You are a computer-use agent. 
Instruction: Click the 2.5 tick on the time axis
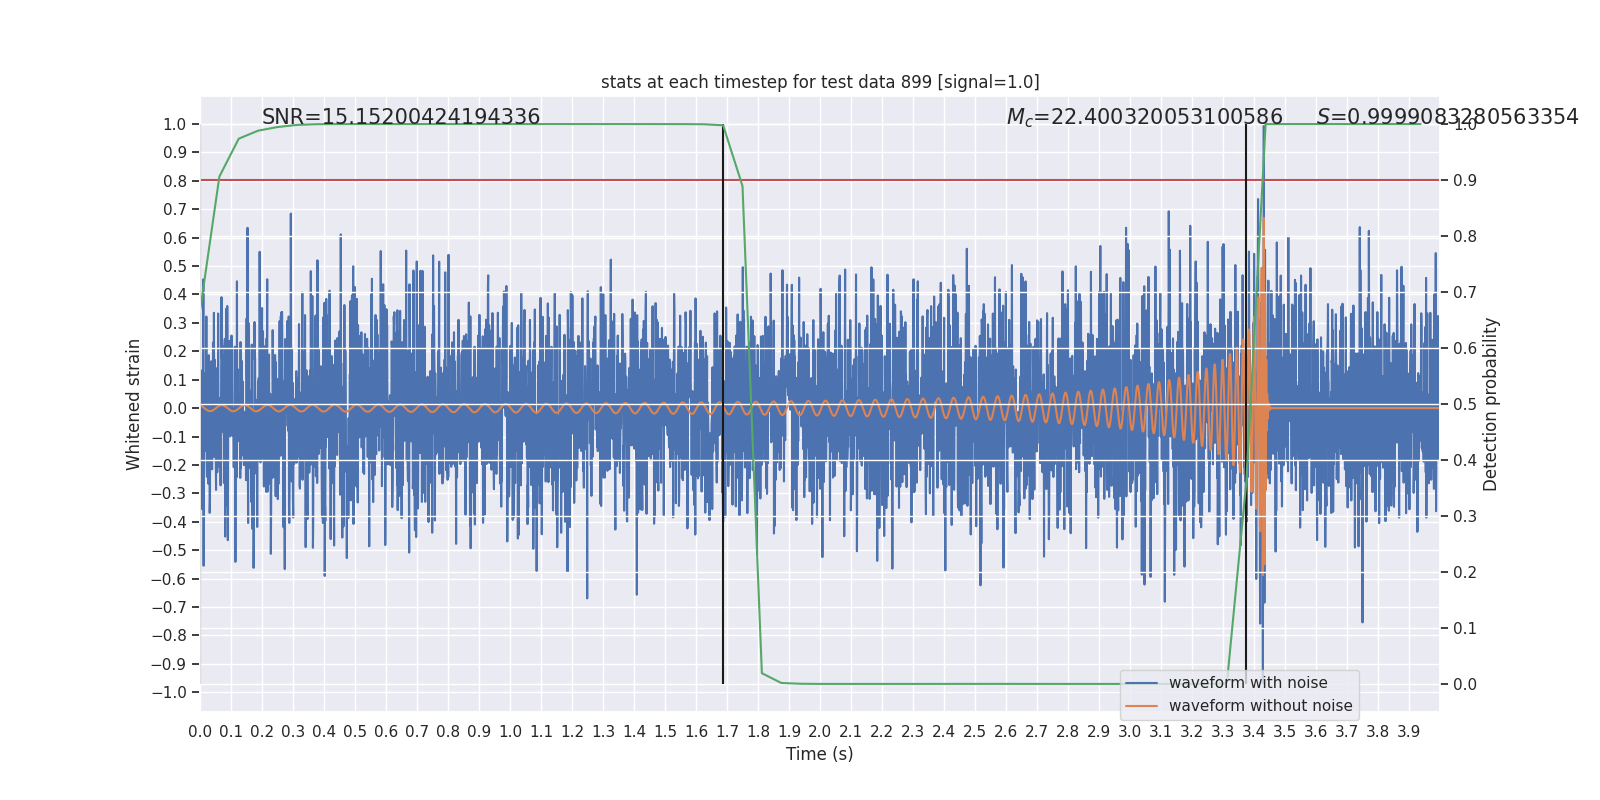tap(975, 731)
